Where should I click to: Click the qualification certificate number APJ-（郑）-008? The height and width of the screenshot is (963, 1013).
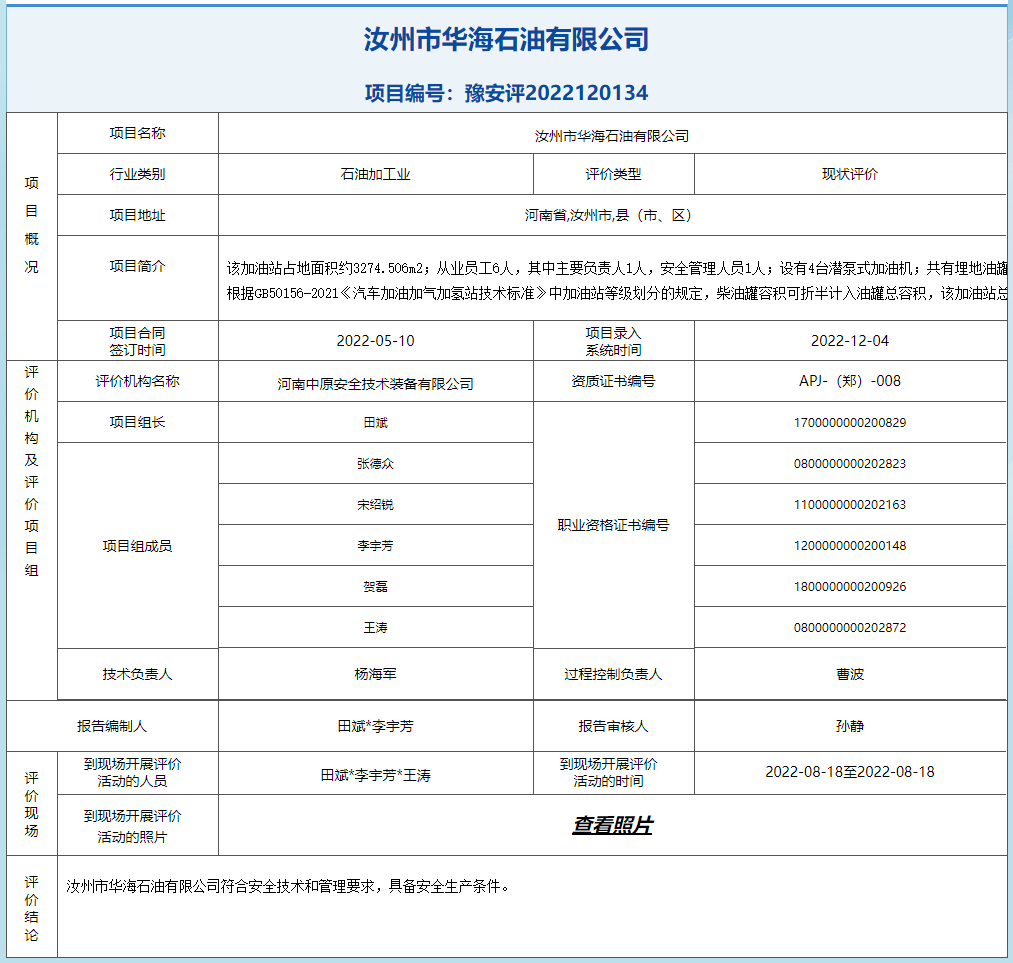tap(849, 381)
